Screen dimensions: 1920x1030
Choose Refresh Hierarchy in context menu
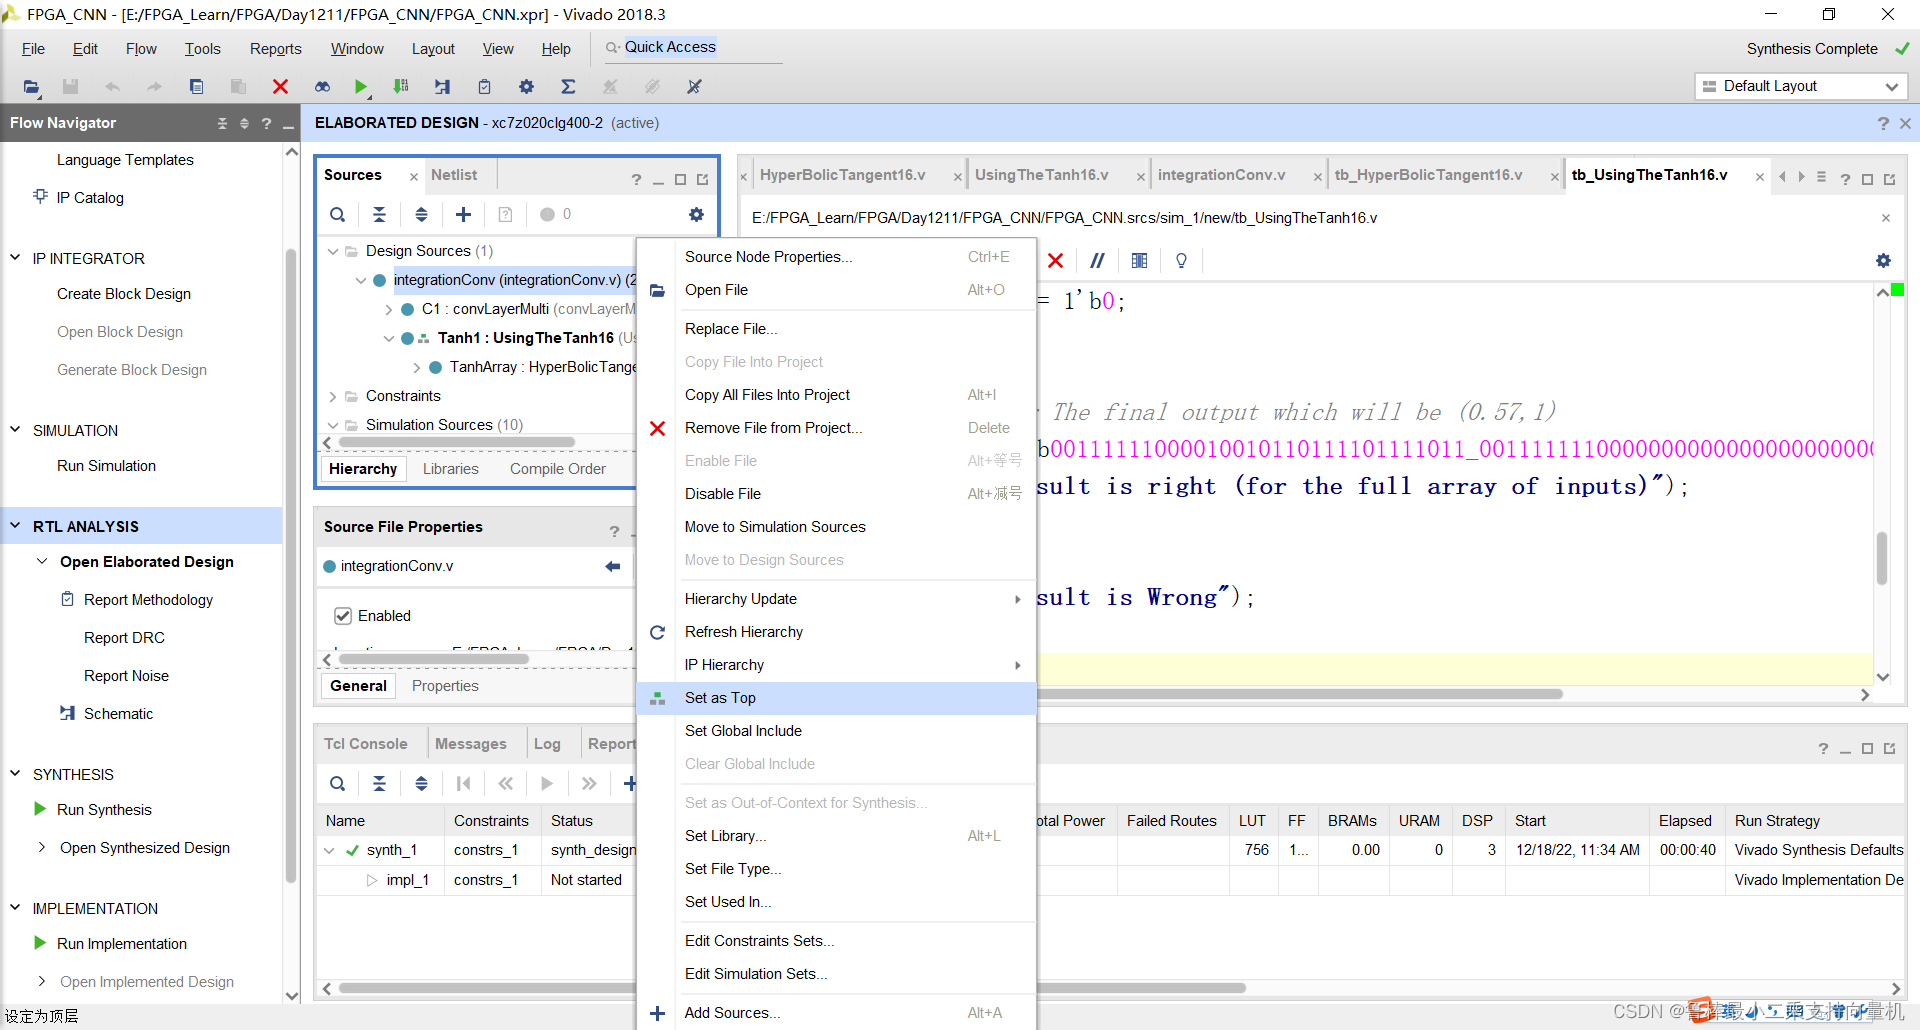coord(743,632)
